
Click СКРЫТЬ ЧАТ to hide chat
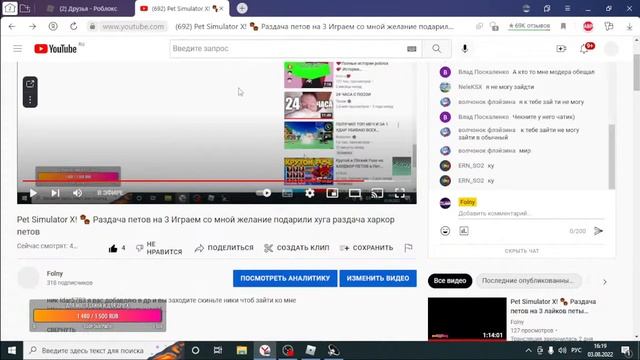point(522,251)
